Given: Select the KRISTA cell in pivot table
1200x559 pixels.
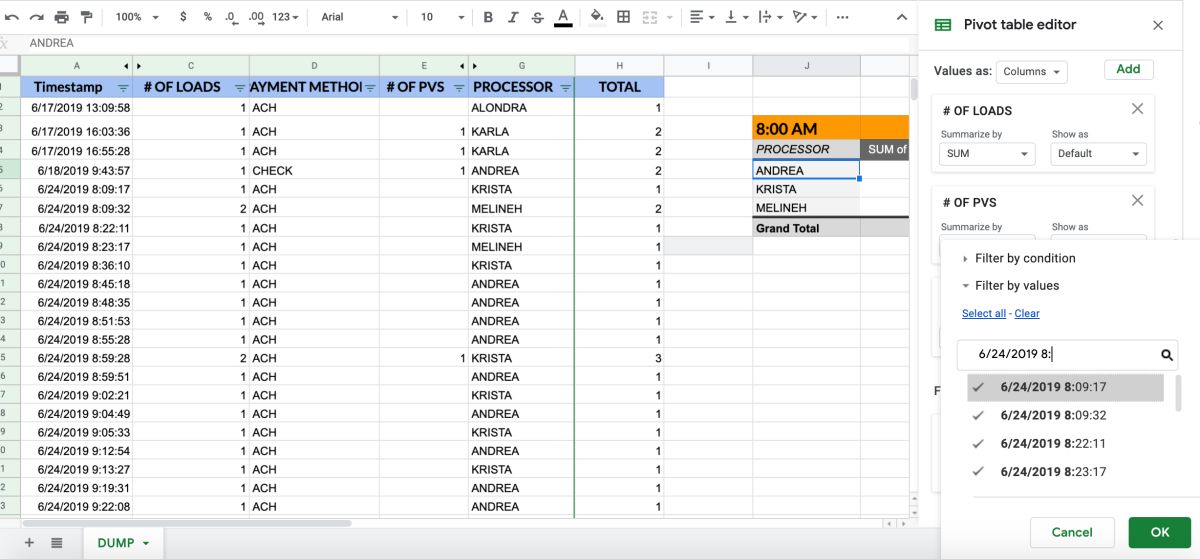Looking at the screenshot, I should [806, 189].
